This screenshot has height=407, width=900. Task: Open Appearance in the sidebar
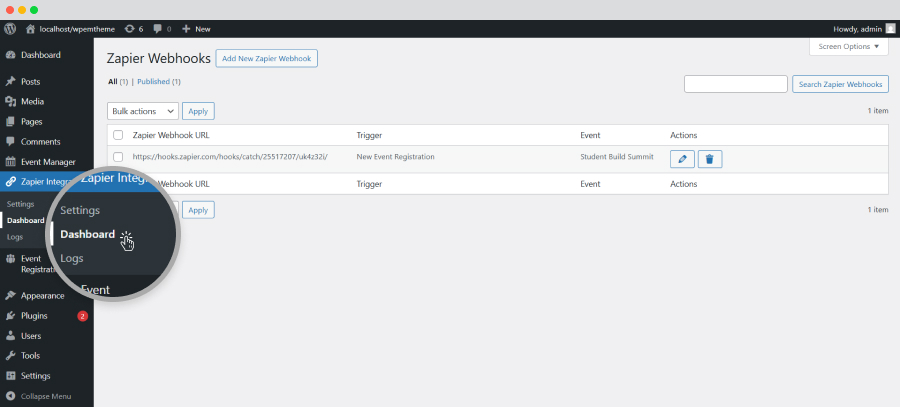(x=42, y=295)
